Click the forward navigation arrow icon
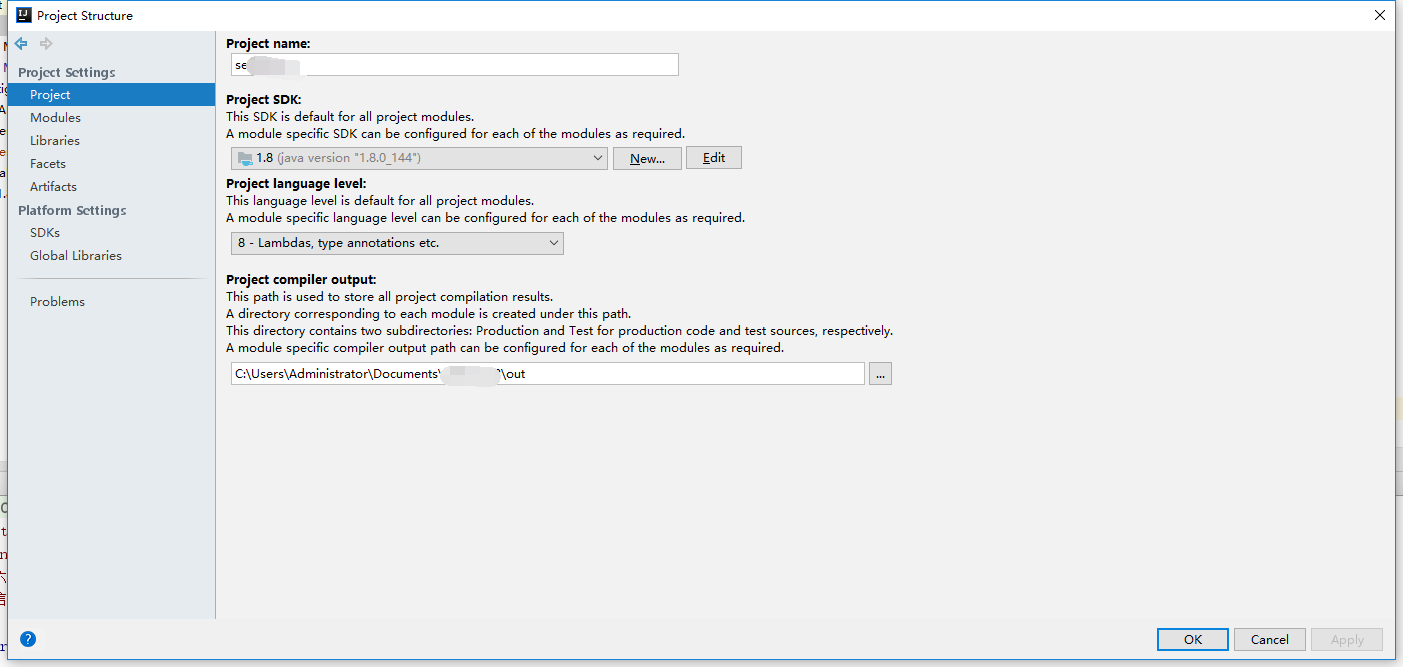This screenshot has width=1403, height=667. [x=46, y=44]
